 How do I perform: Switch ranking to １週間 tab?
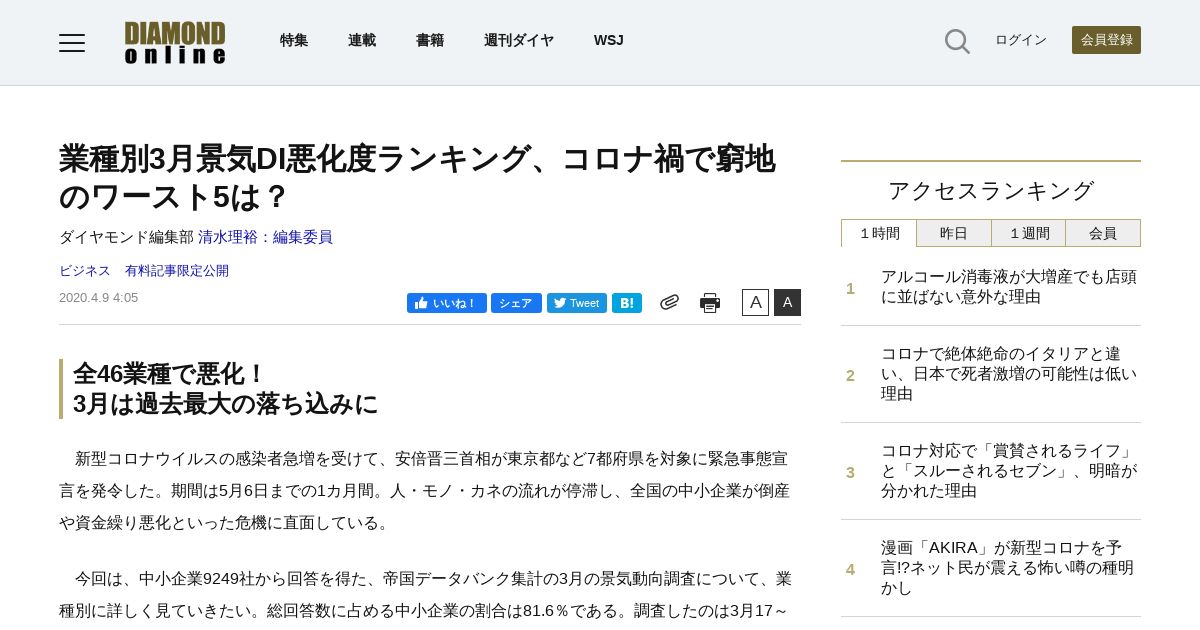tap(1029, 233)
